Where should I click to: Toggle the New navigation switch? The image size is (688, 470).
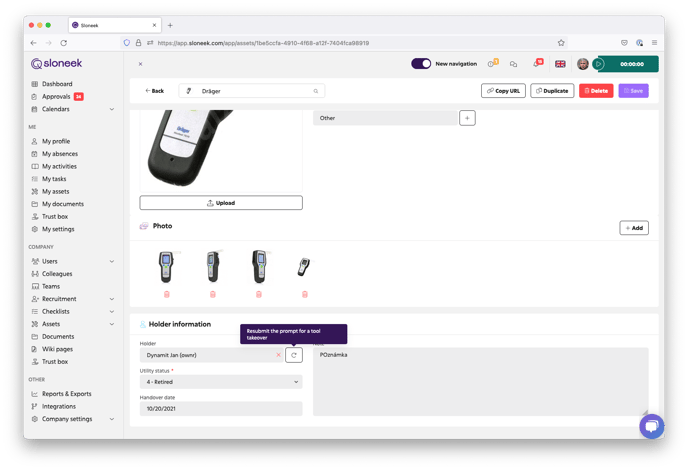point(421,64)
